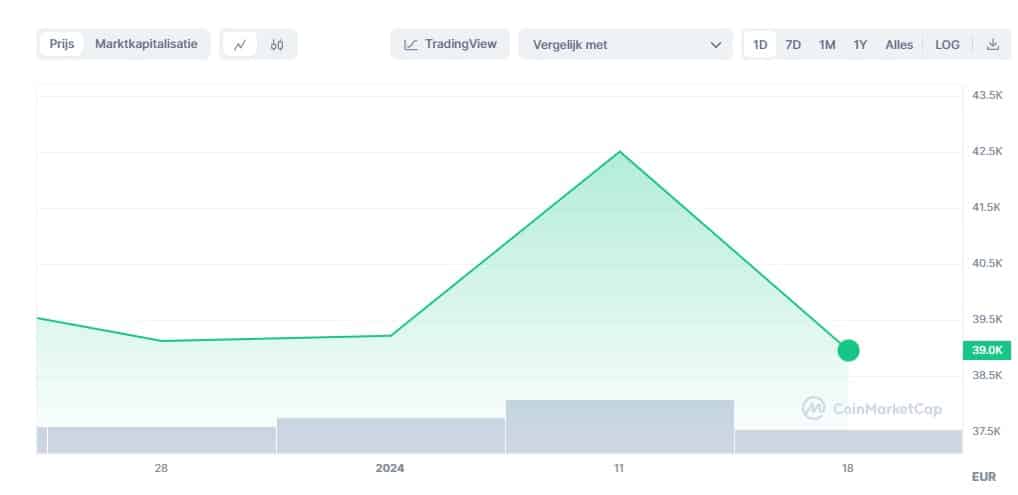Select the Prijs tab

coord(62,44)
